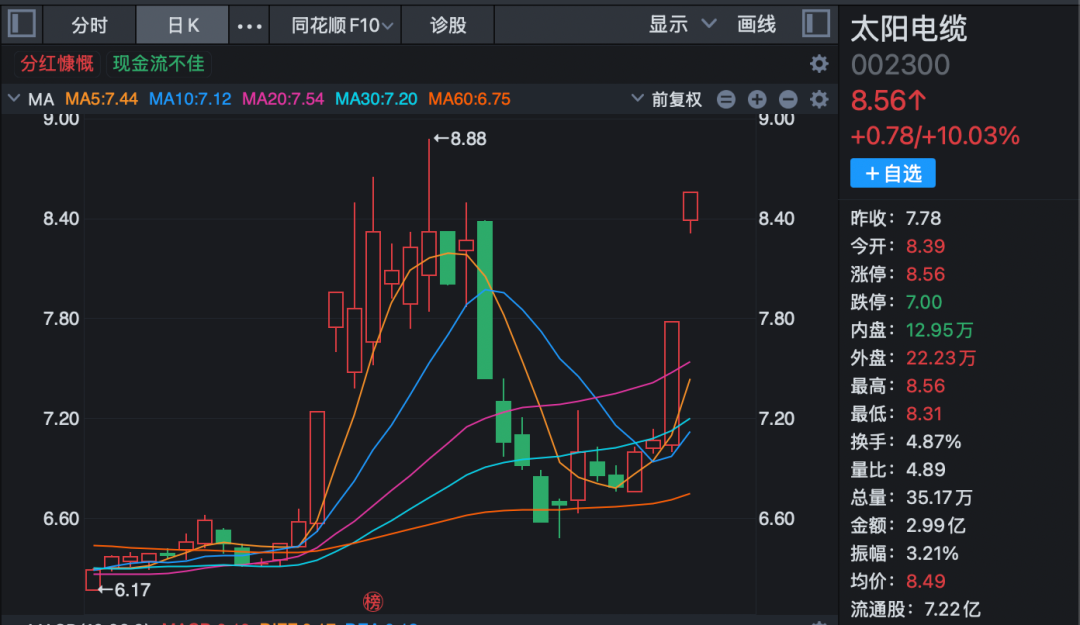The width and height of the screenshot is (1080, 625).
Task: Click the first minus circle icon
Action: 727,99
